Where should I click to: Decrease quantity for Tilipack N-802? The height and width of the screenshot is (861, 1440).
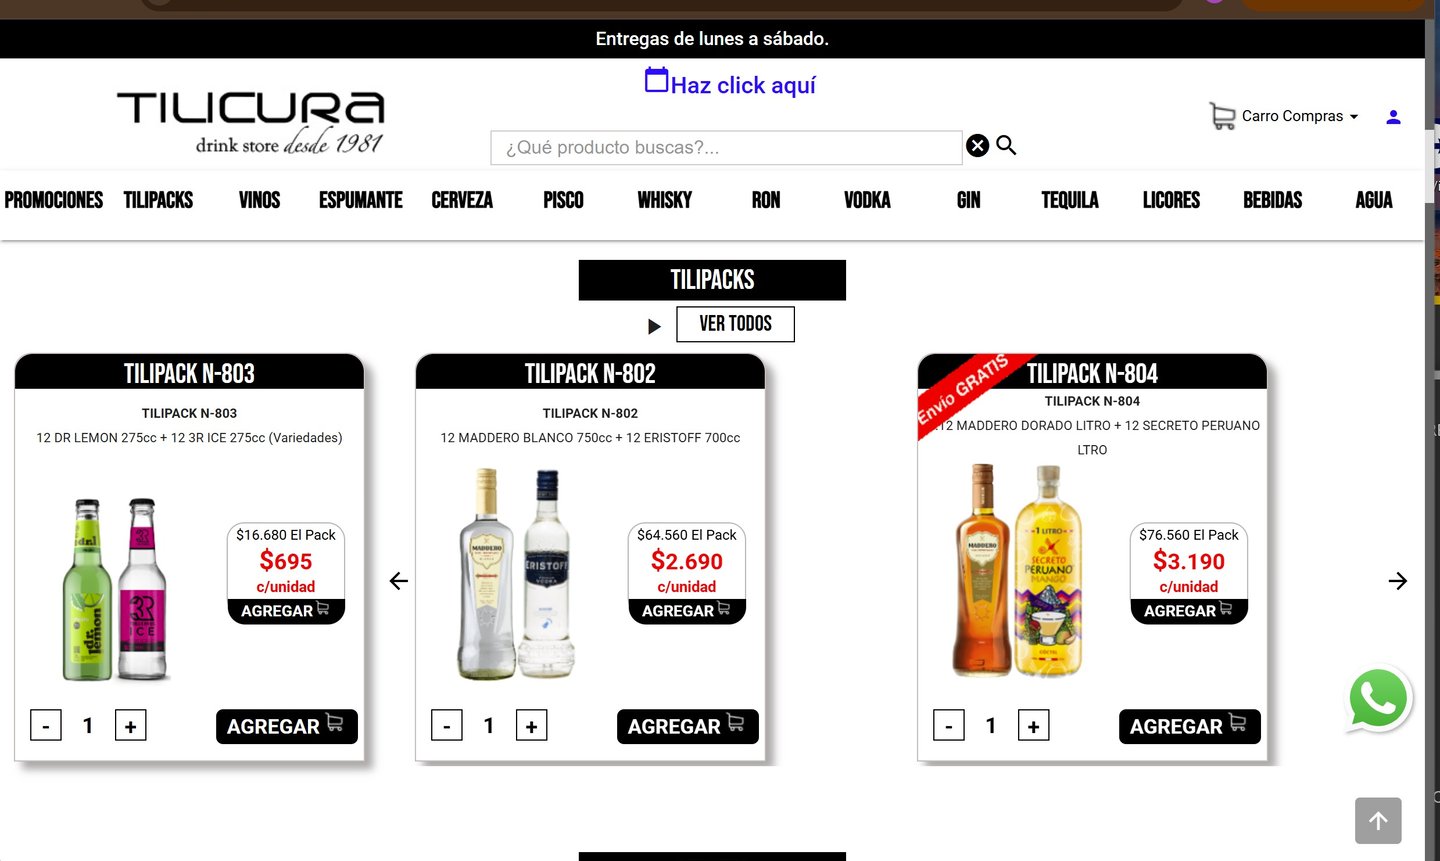click(x=447, y=726)
